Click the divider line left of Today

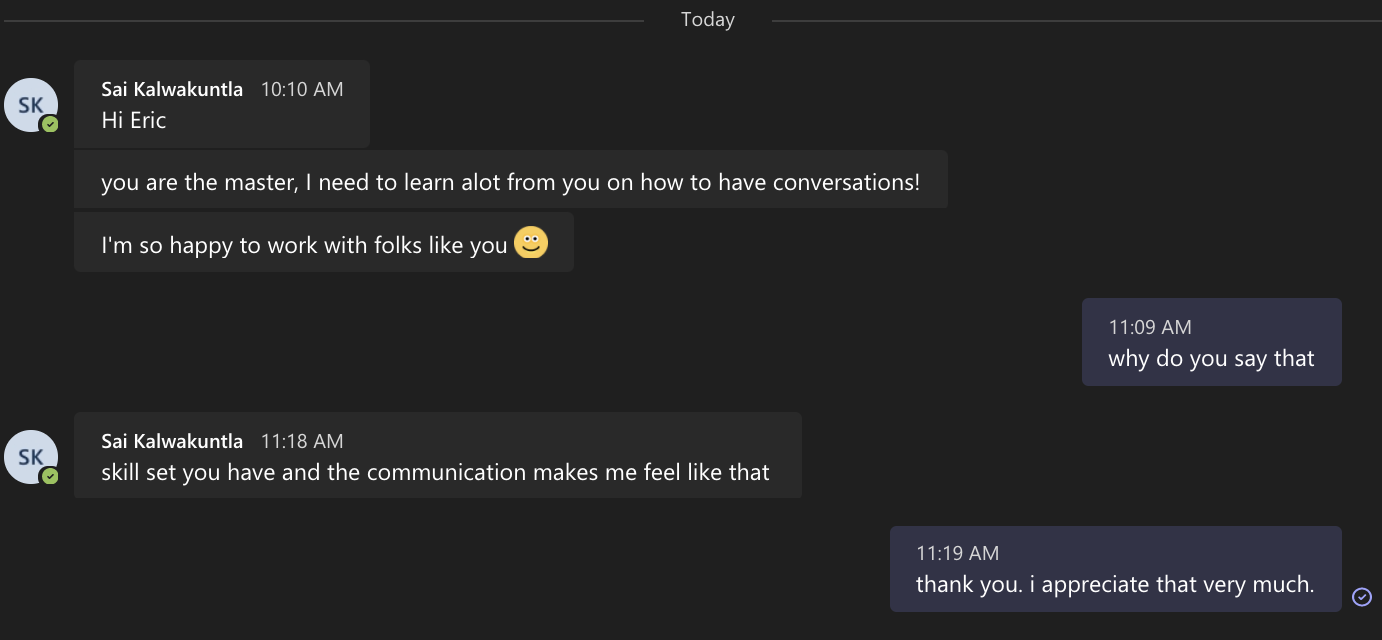point(320,20)
